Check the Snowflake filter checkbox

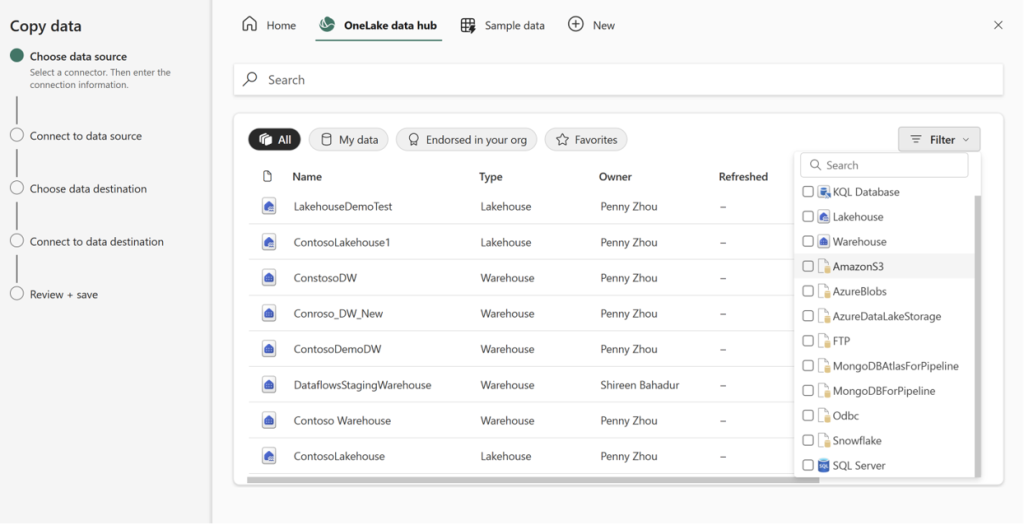coord(808,440)
